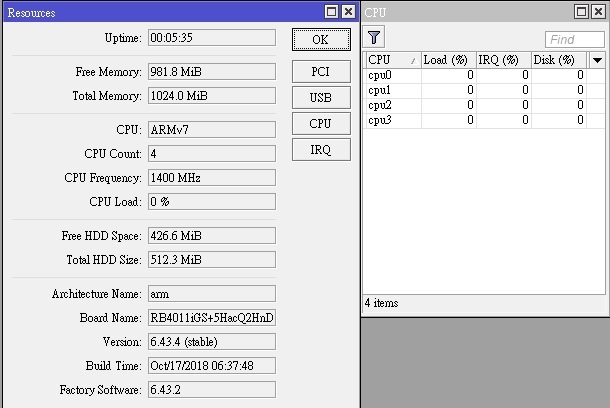Image resolution: width=610 pixels, height=408 pixels.
Task: Click the '4 items' status text
Action: point(382,303)
